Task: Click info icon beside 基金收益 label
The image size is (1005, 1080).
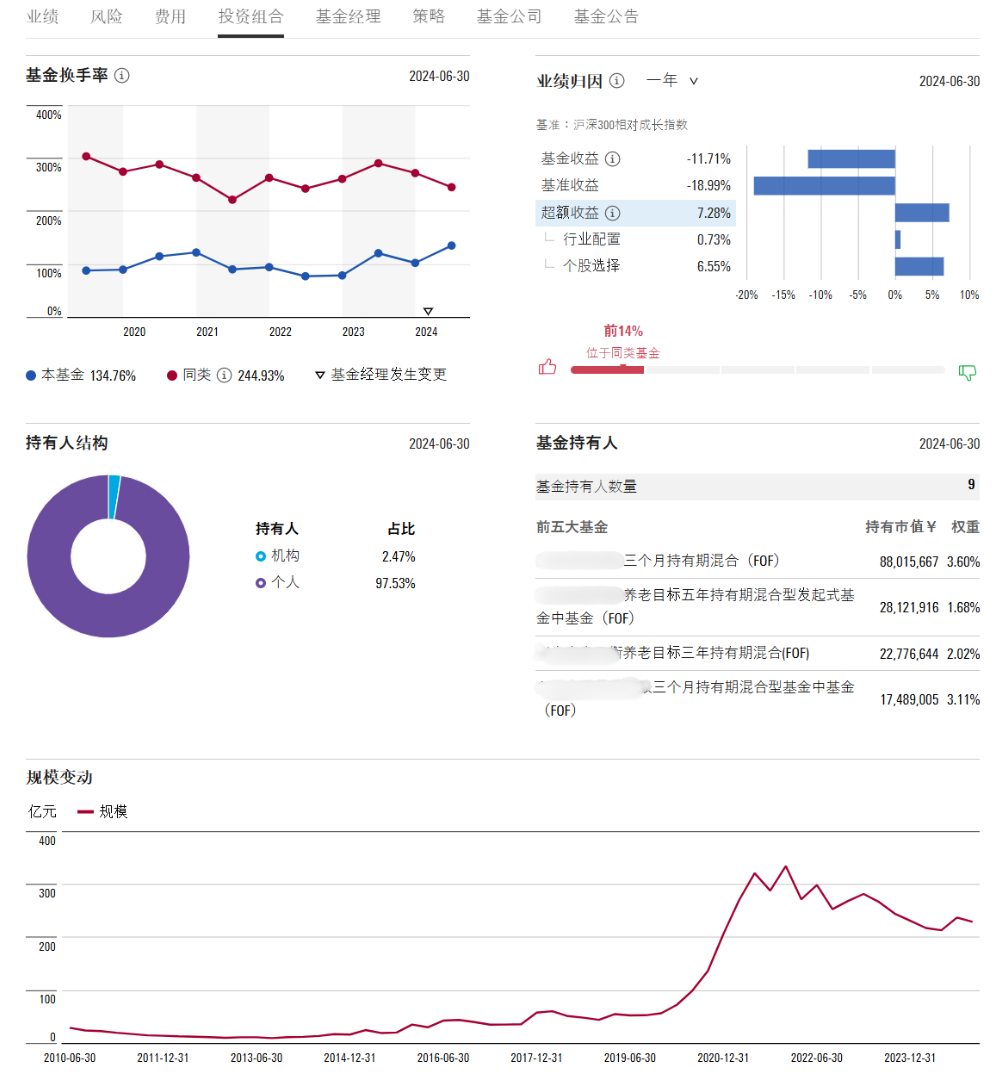Action: point(612,159)
